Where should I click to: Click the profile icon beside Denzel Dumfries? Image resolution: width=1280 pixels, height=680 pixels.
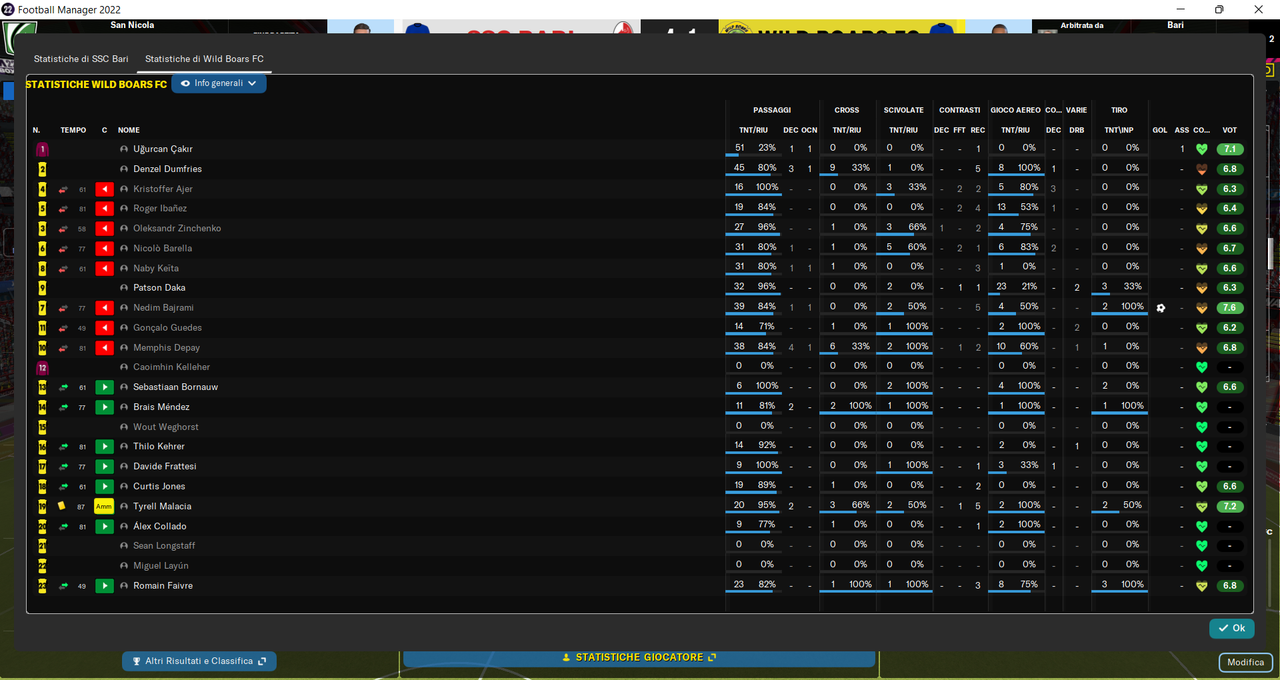click(x=124, y=169)
